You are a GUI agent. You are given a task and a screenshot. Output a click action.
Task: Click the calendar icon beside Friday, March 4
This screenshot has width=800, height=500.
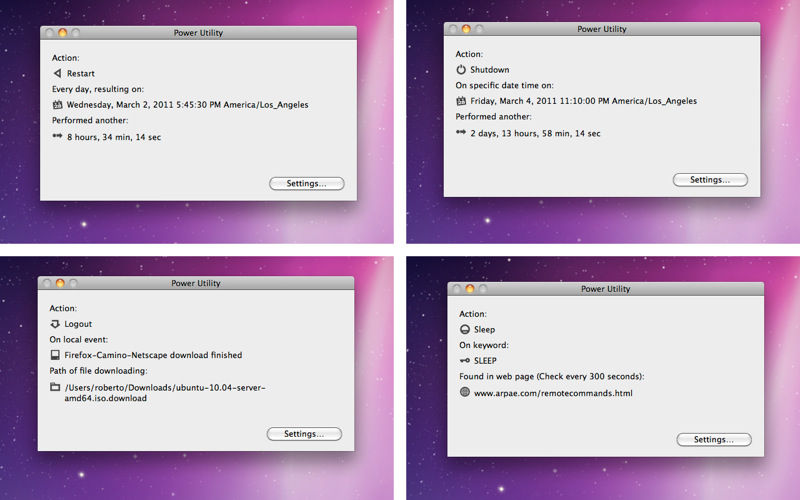pyautogui.click(x=461, y=101)
